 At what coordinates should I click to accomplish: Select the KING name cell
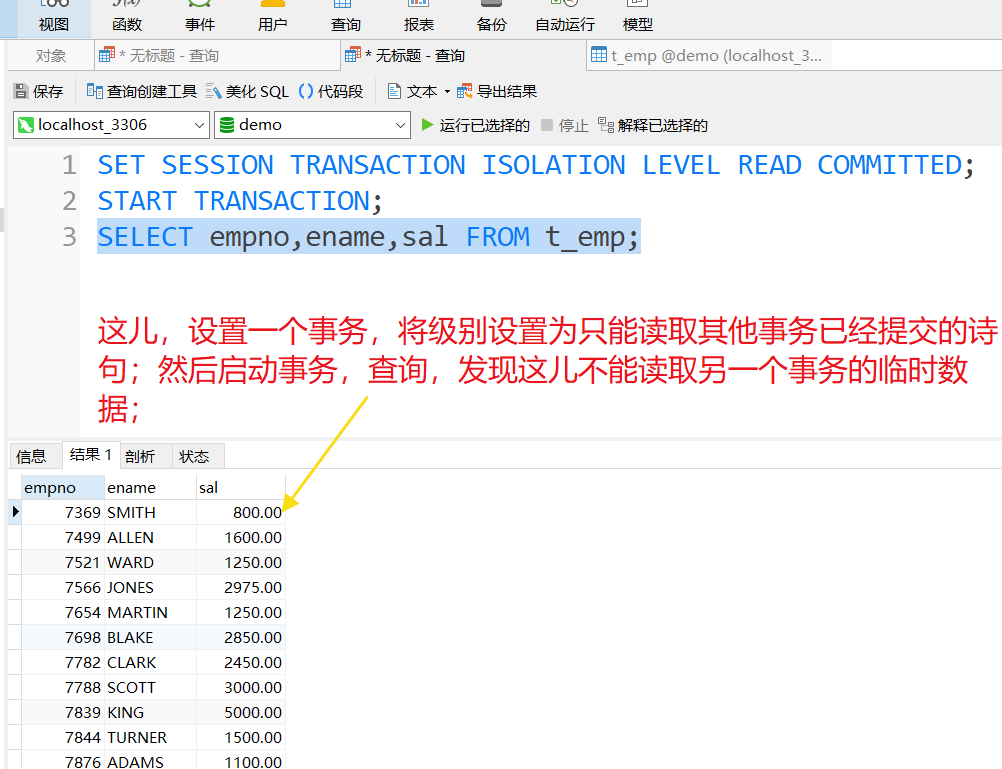[x=150, y=712]
